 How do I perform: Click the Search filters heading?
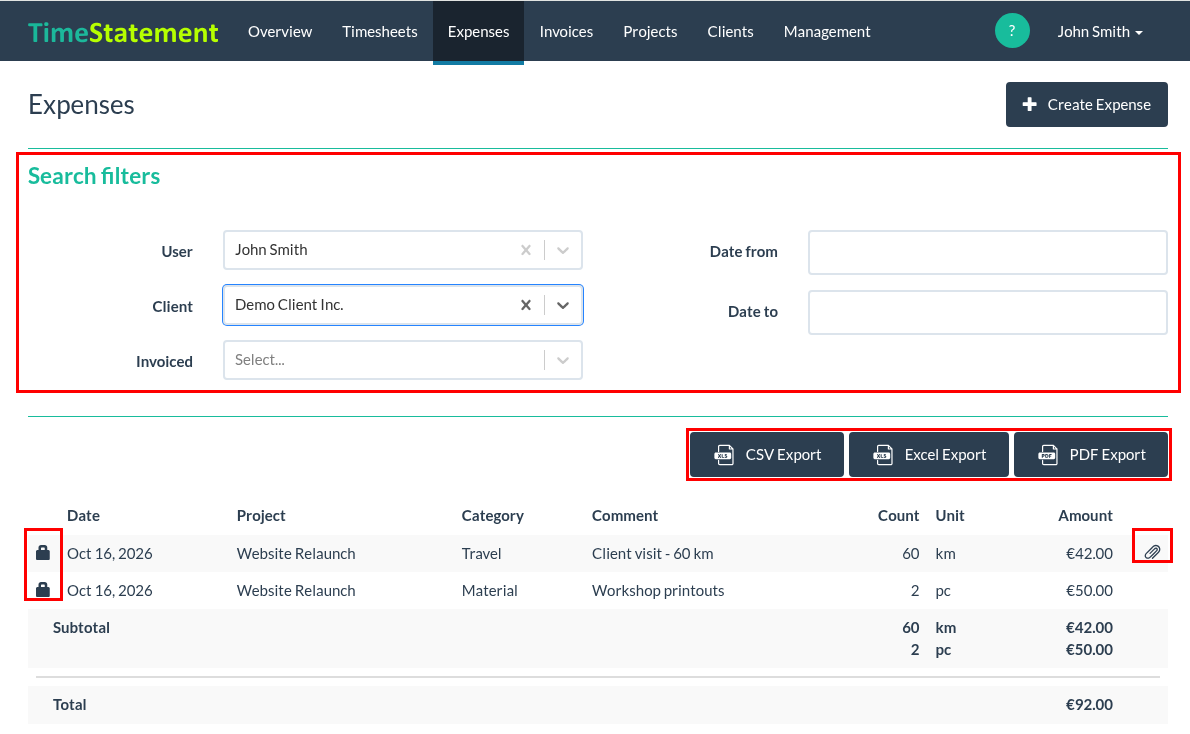click(x=94, y=176)
